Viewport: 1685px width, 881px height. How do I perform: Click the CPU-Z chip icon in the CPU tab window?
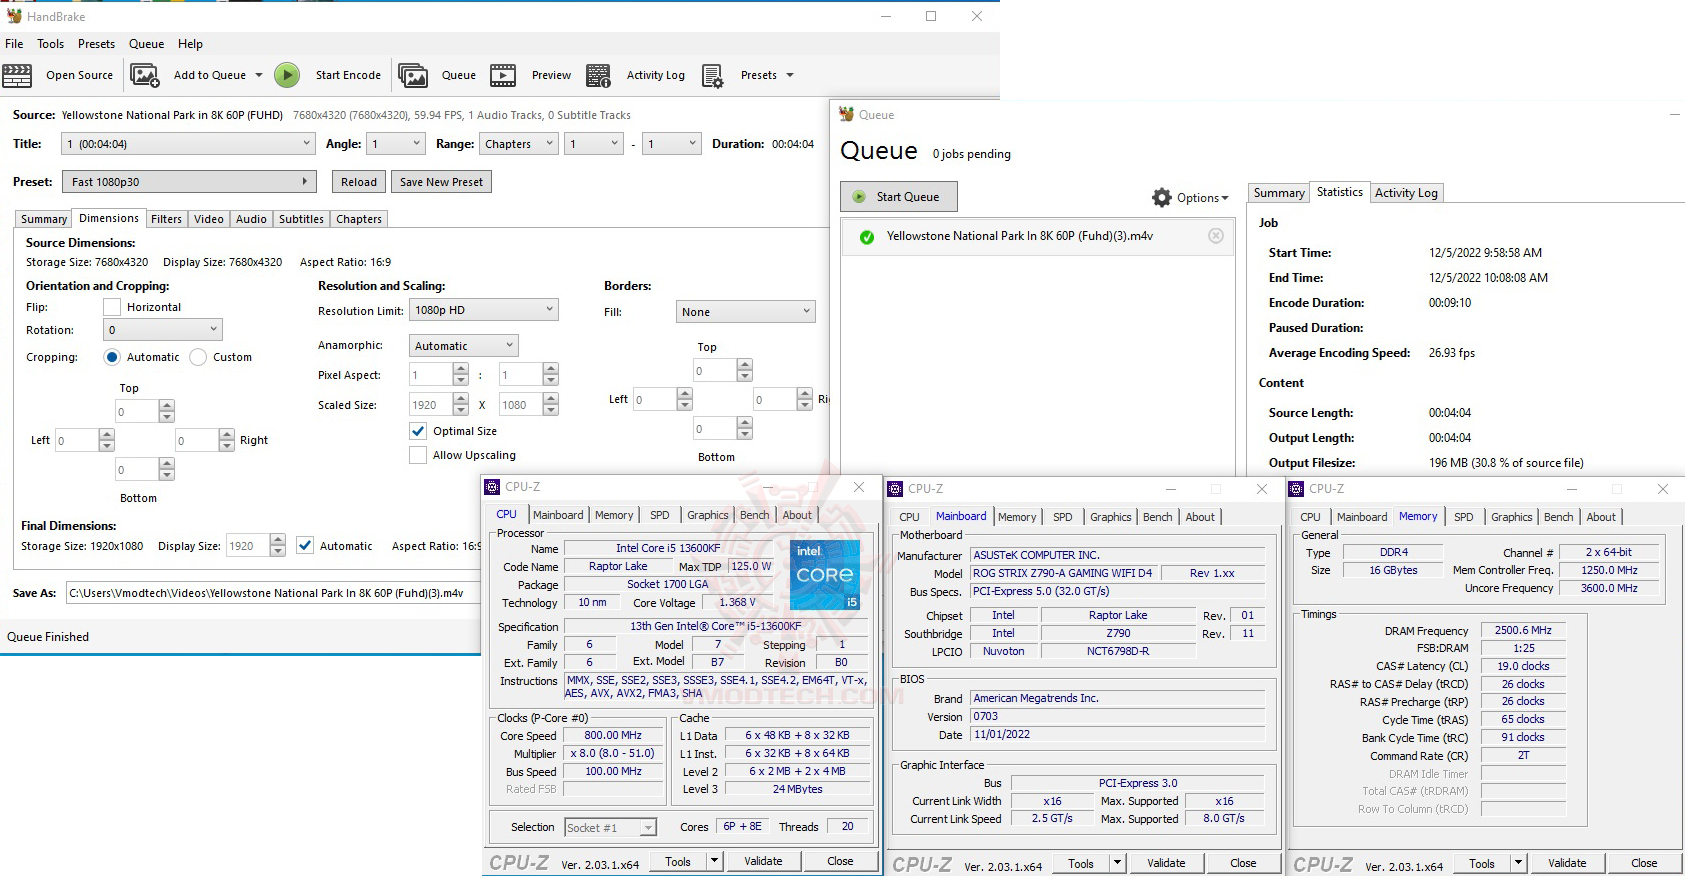coord(492,487)
